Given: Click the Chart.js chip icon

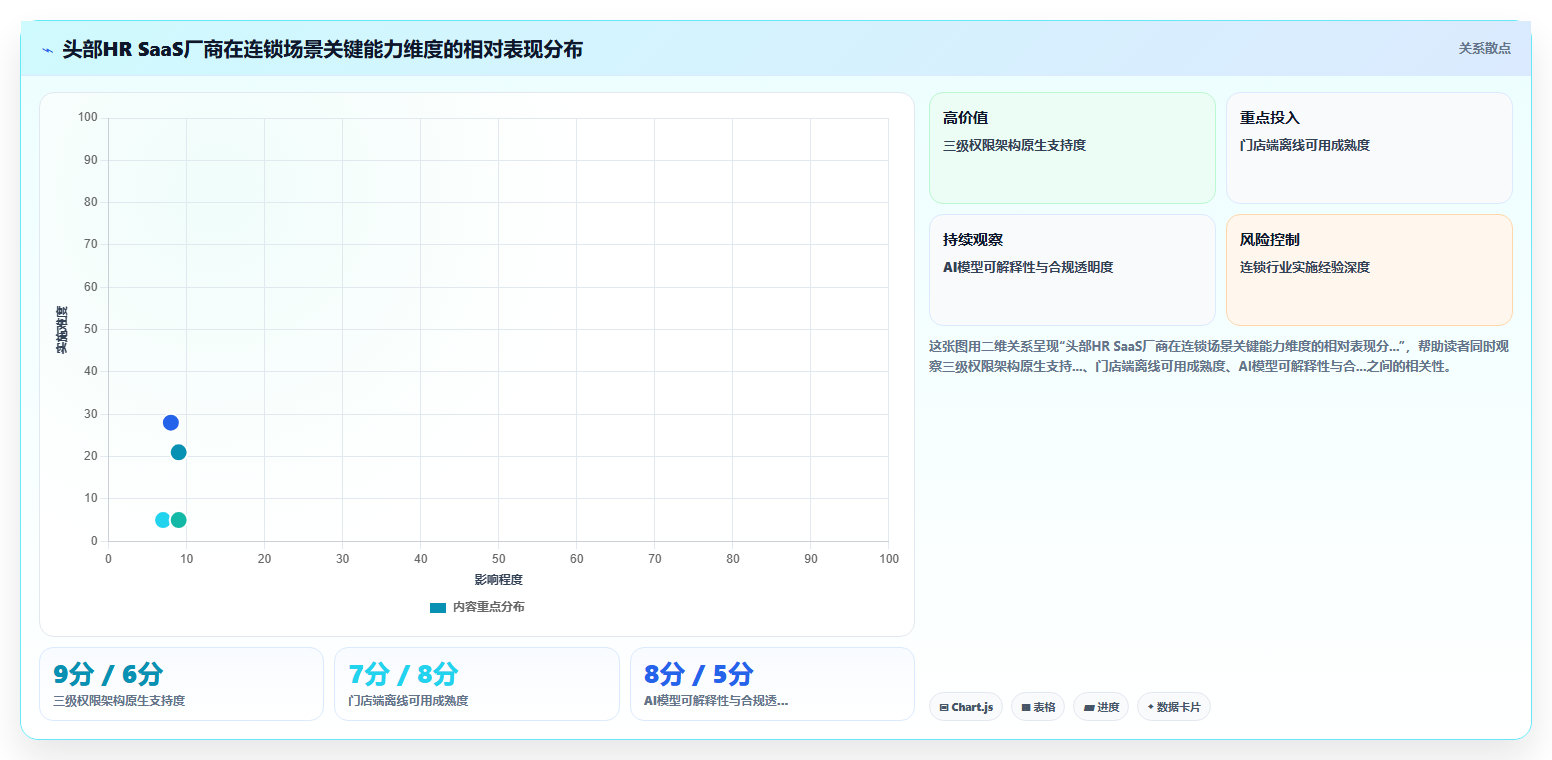Looking at the screenshot, I should (944, 707).
